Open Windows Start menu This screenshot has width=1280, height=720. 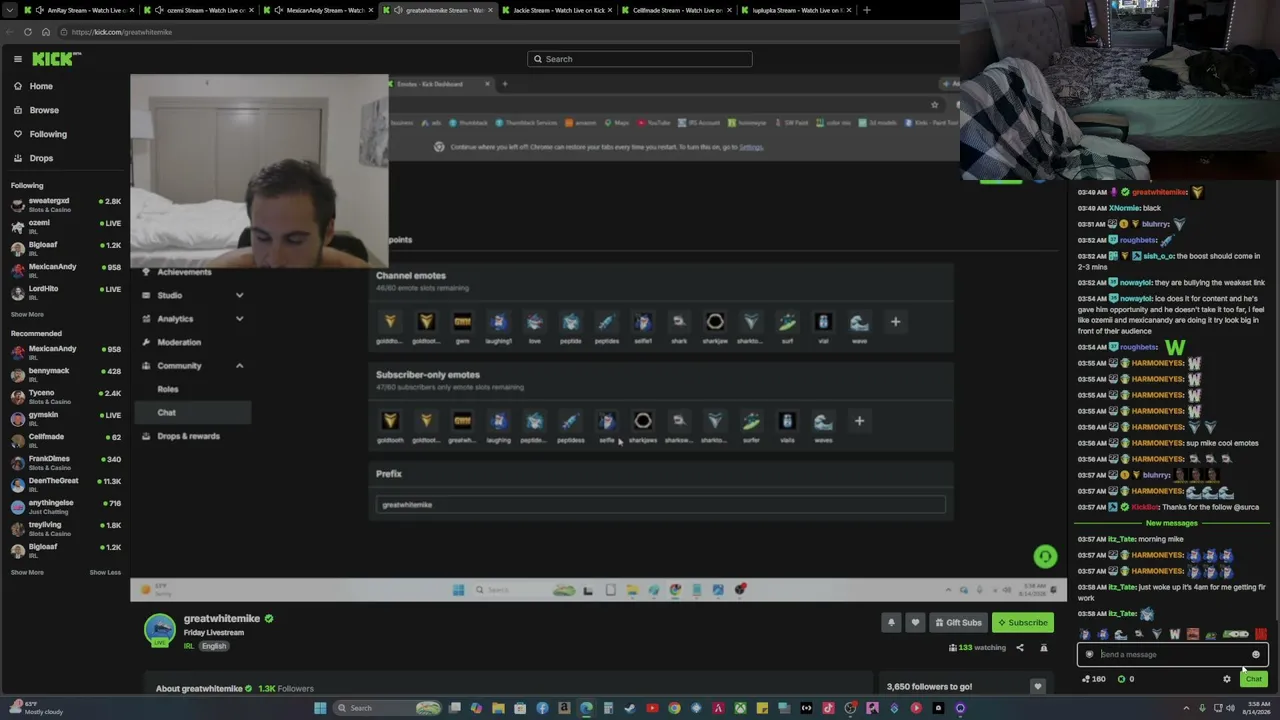point(320,708)
